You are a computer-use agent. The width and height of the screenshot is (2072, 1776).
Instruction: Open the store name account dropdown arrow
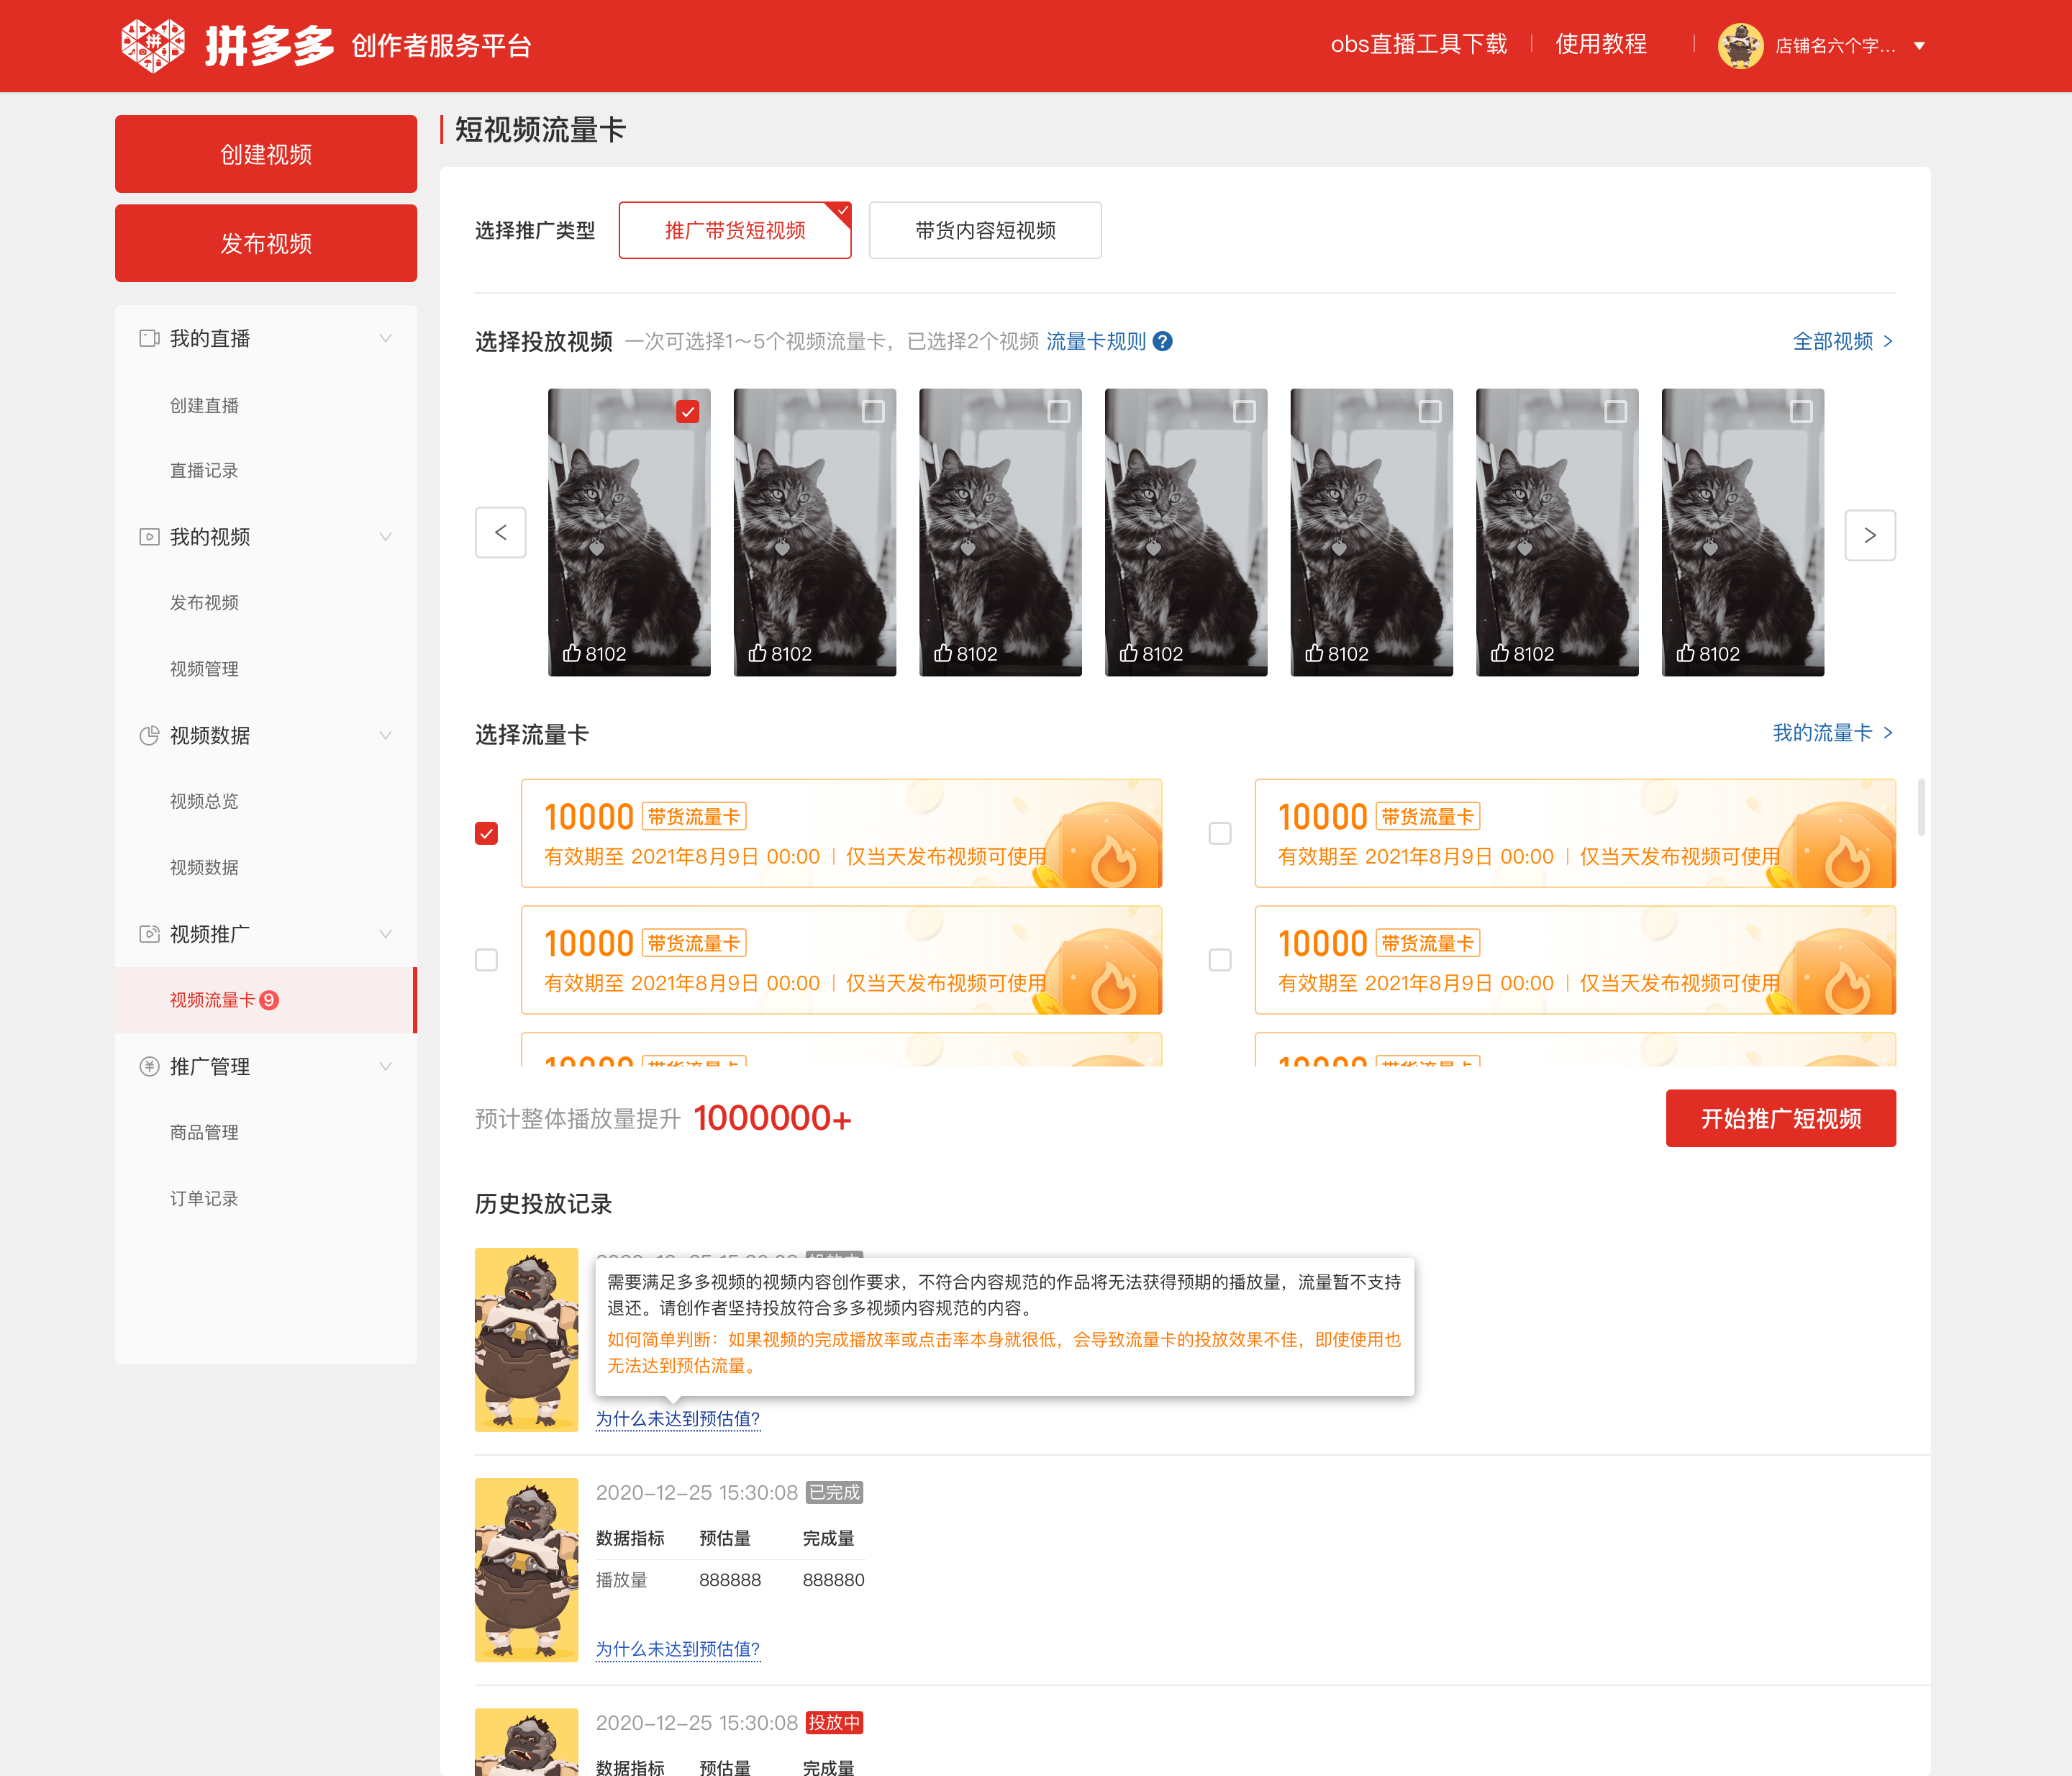1919,46
